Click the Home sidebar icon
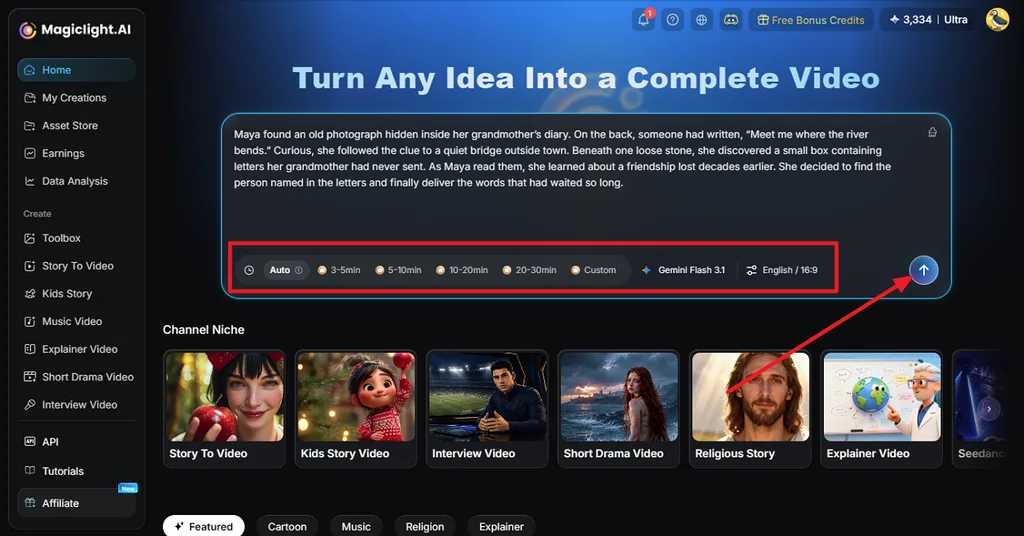This screenshot has width=1024, height=536. point(29,70)
